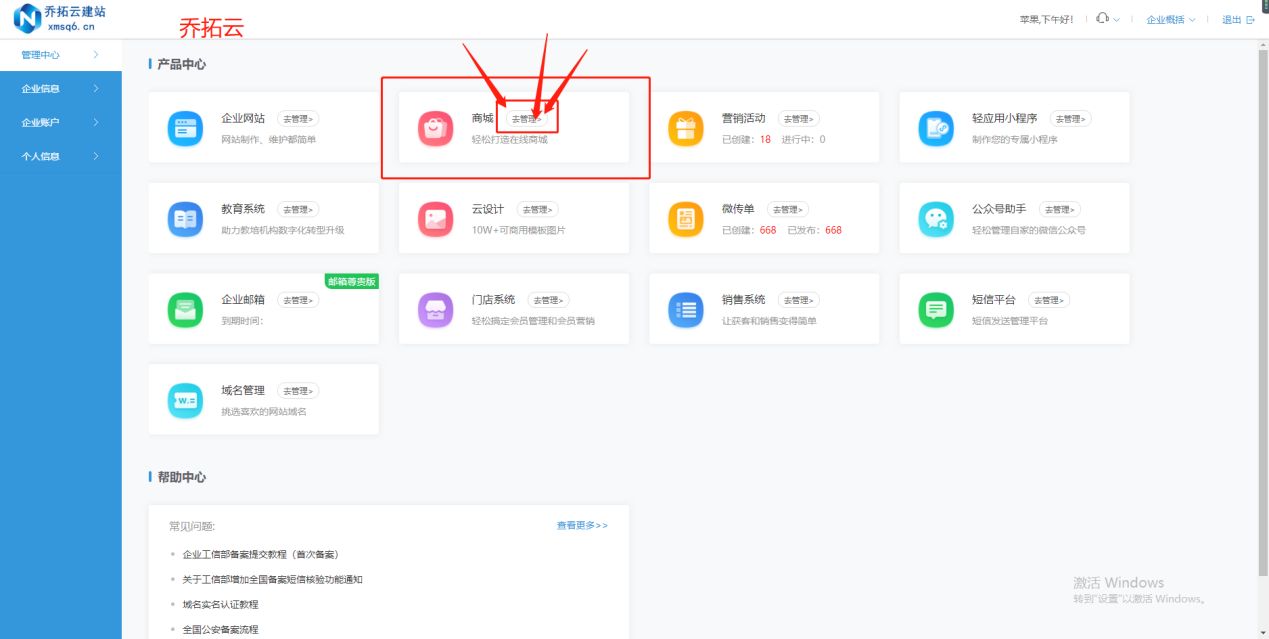Open the 企业概括 dropdown
The height and width of the screenshot is (639, 1269).
(1166, 18)
